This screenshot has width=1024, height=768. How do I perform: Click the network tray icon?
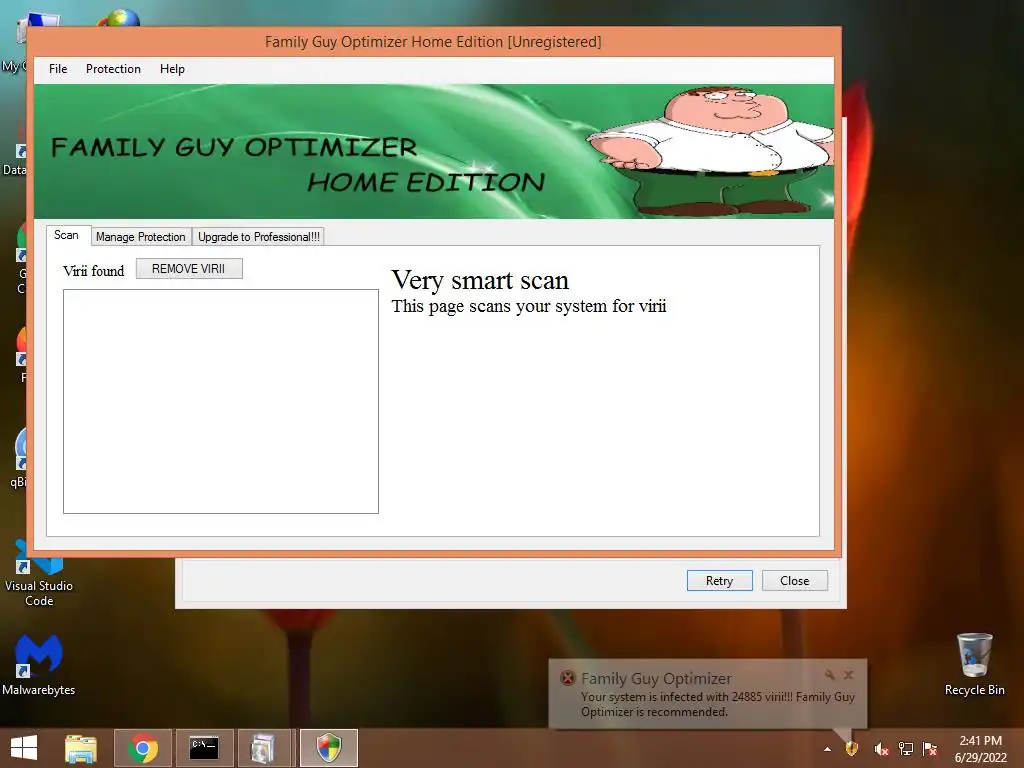coord(906,749)
